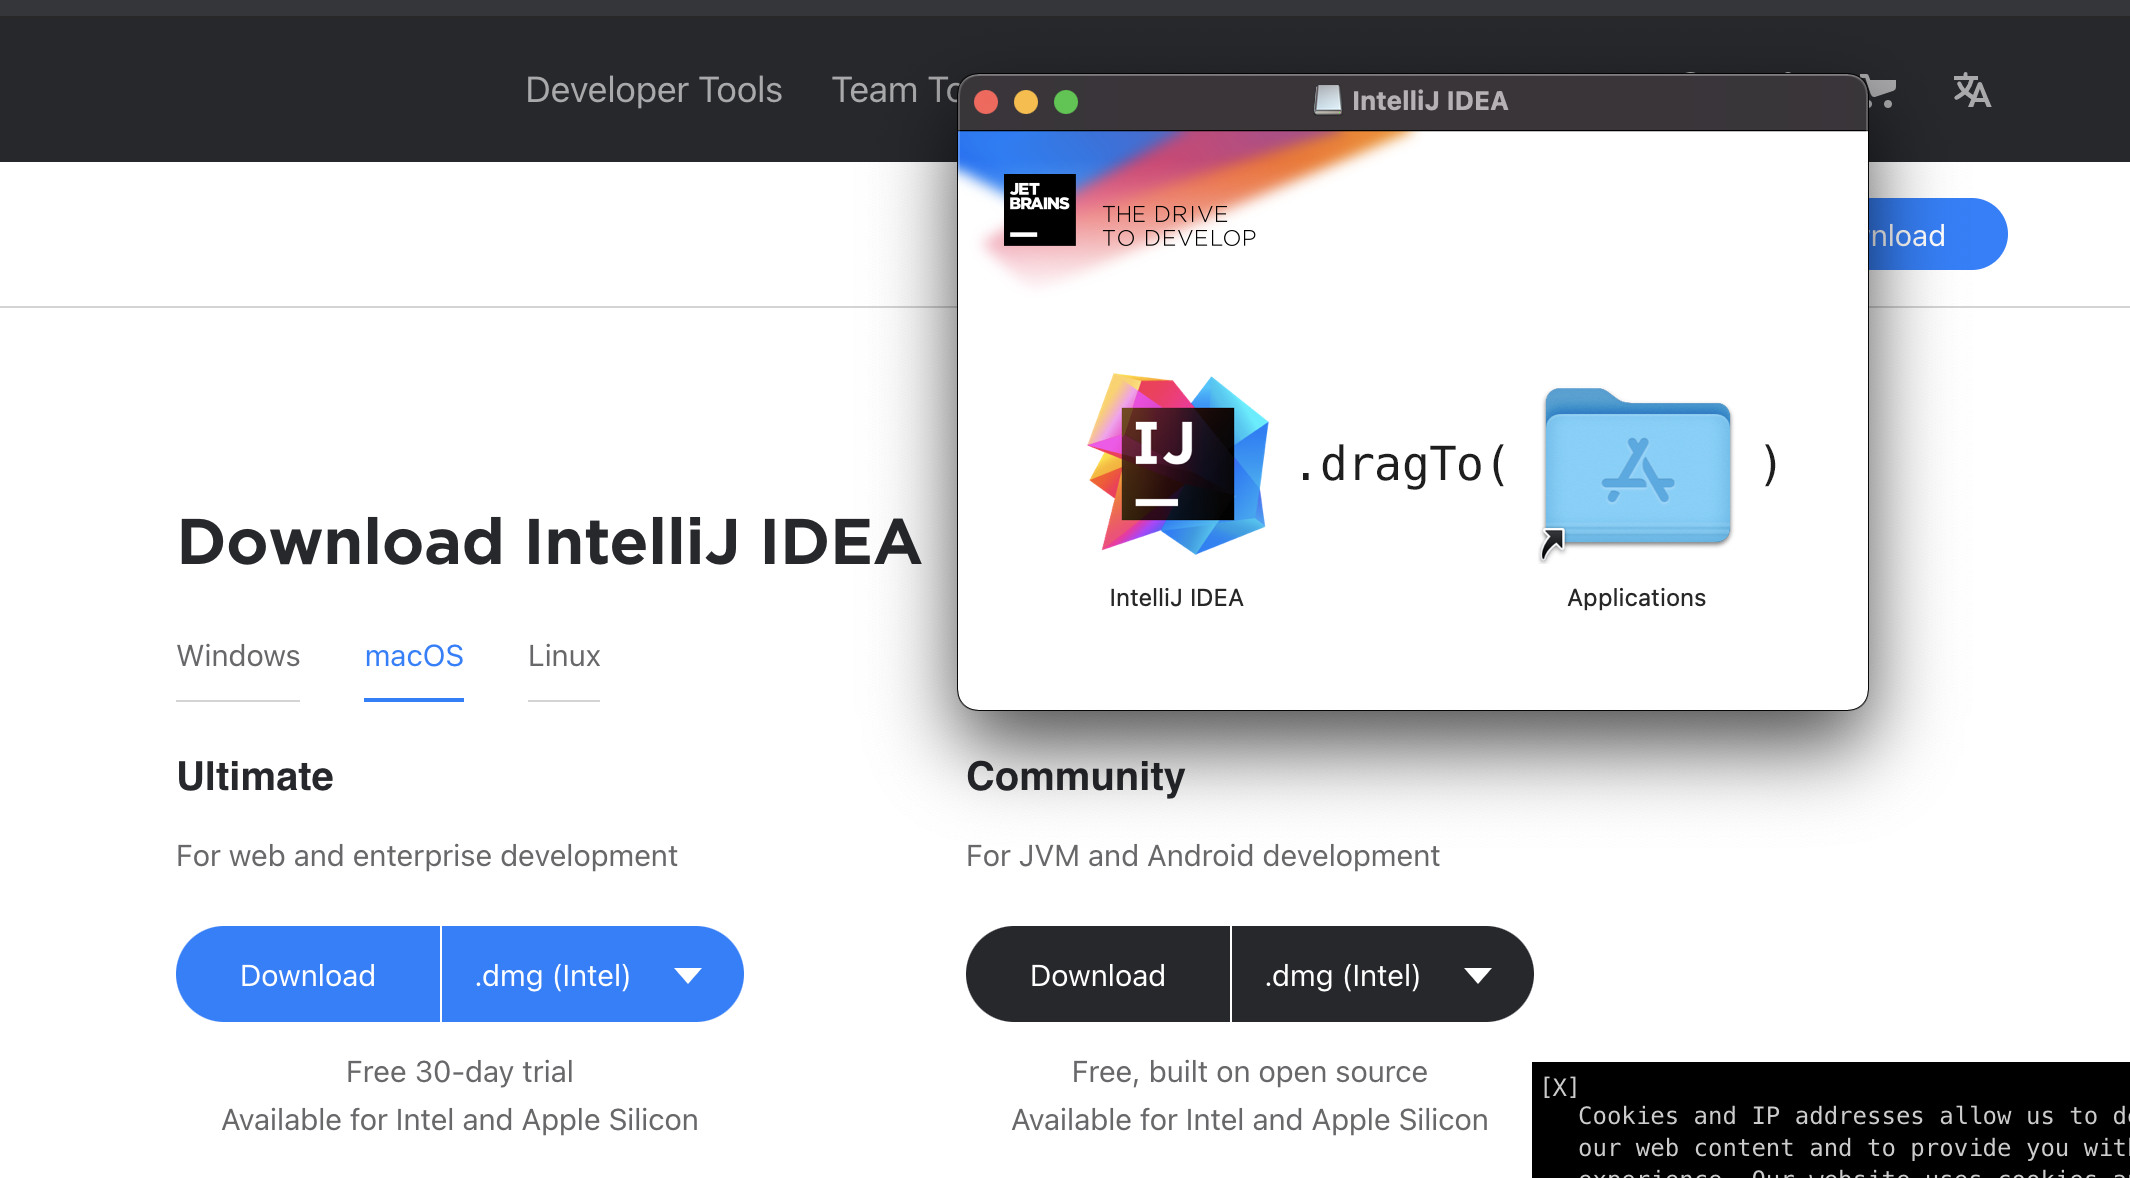Switch to the Windows tab

(x=238, y=656)
